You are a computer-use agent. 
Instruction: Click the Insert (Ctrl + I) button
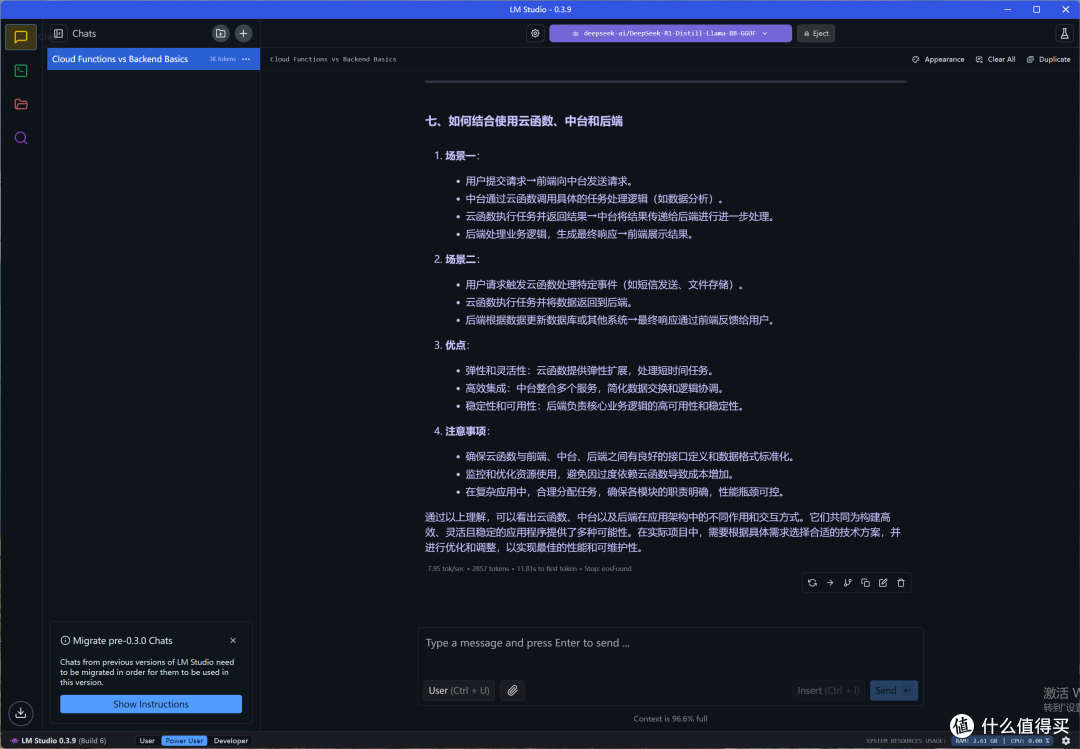tap(828, 690)
